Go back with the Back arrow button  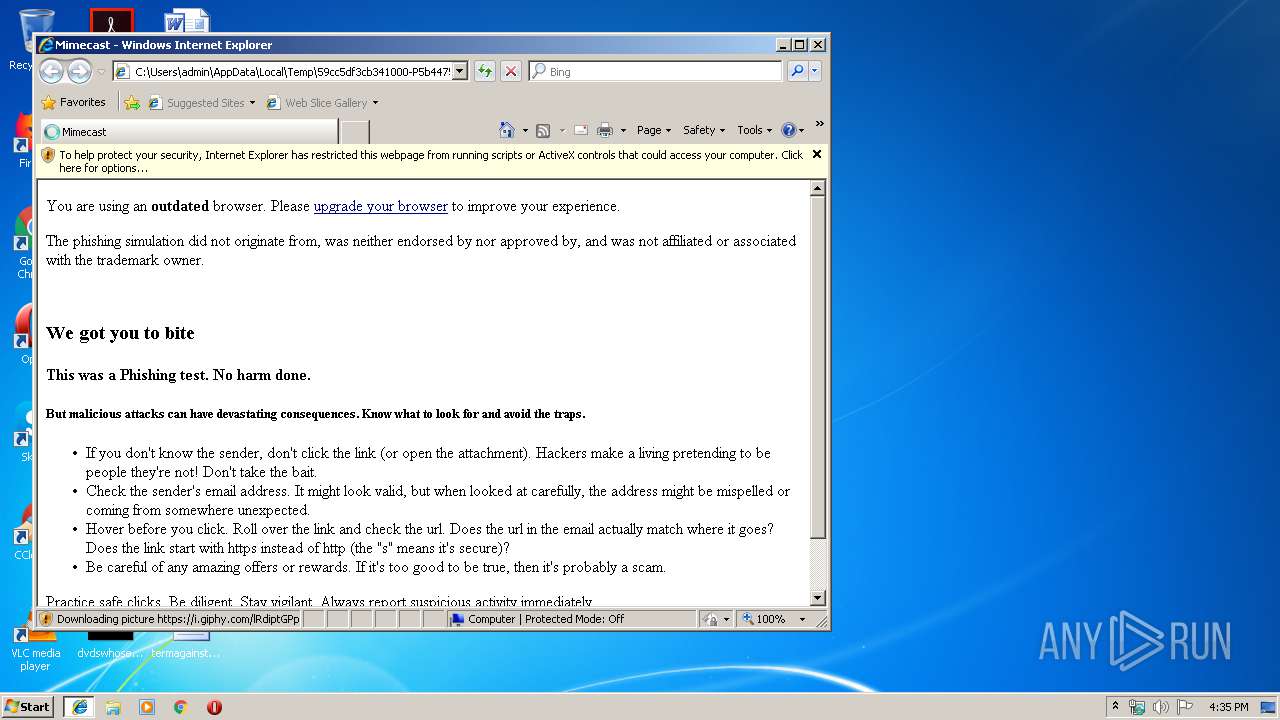click(51, 71)
